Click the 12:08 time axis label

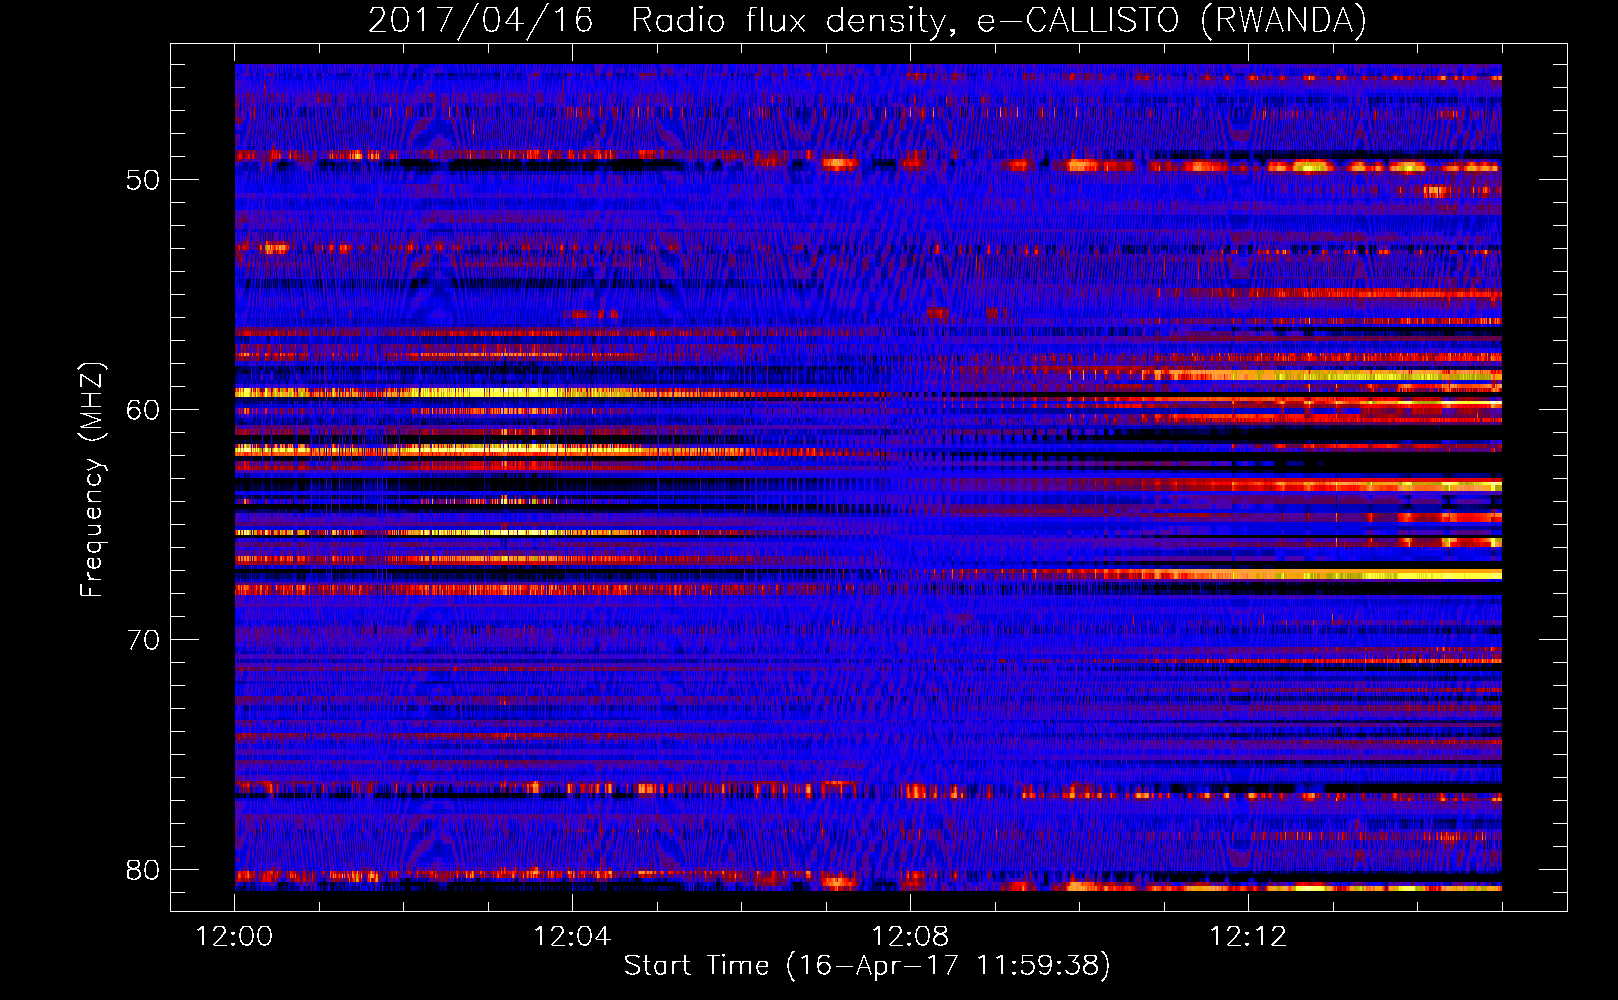pos(910,936)
